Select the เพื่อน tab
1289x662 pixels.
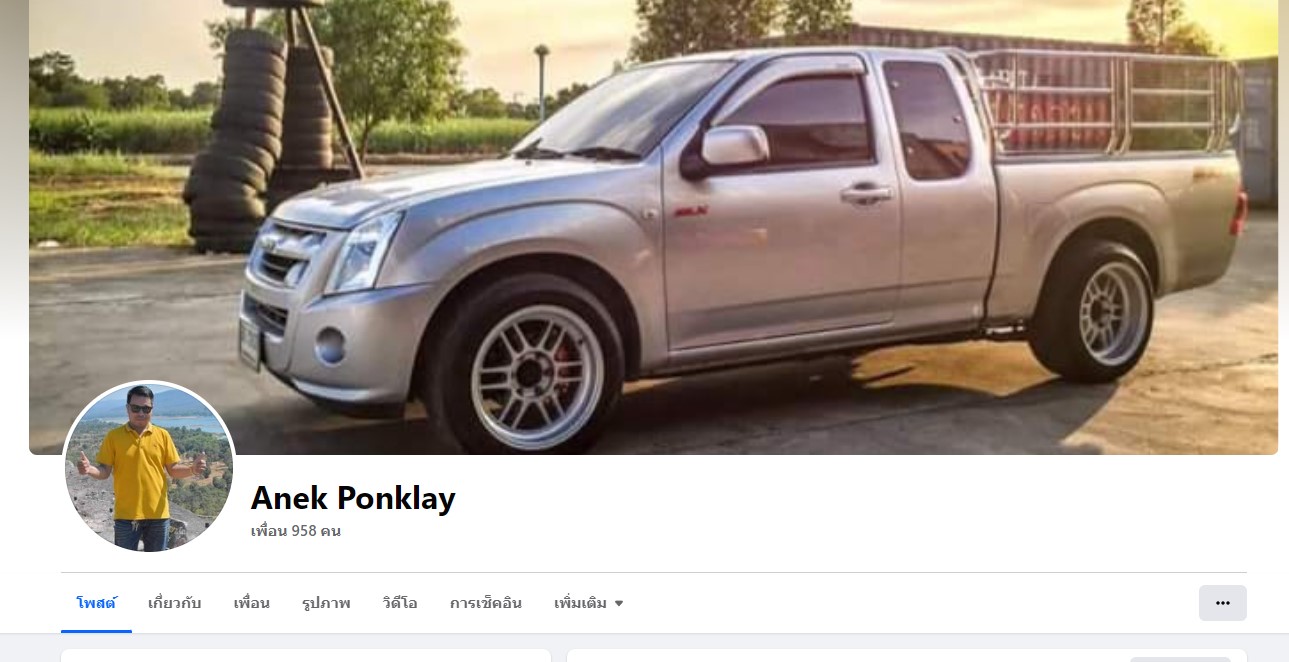[251, 603]
